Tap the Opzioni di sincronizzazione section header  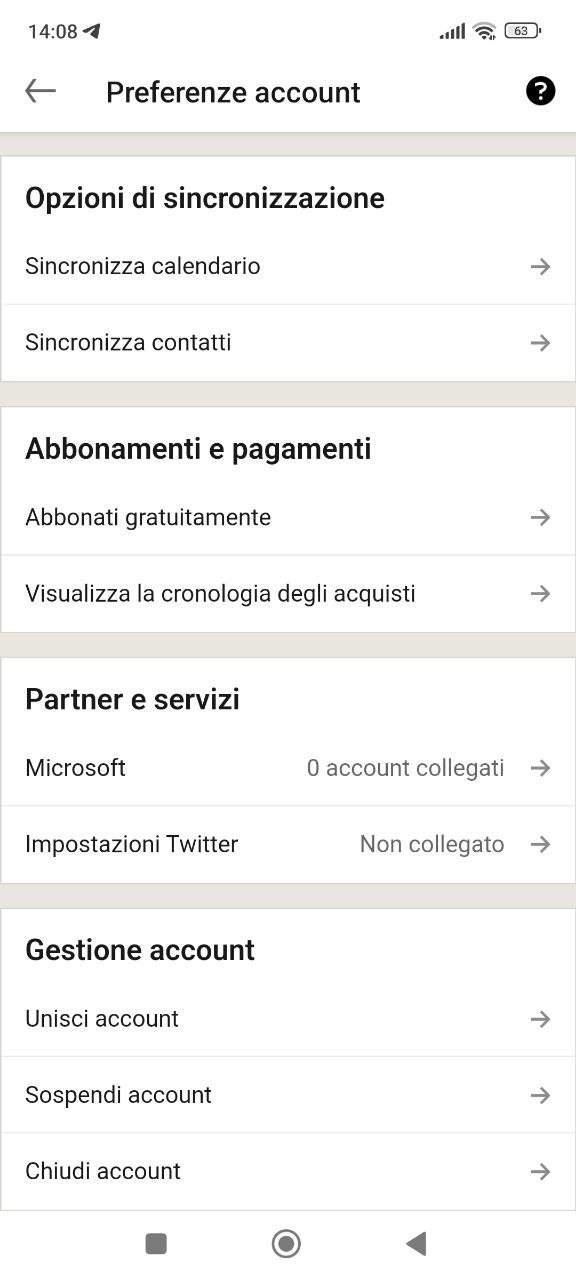(204, 197)
